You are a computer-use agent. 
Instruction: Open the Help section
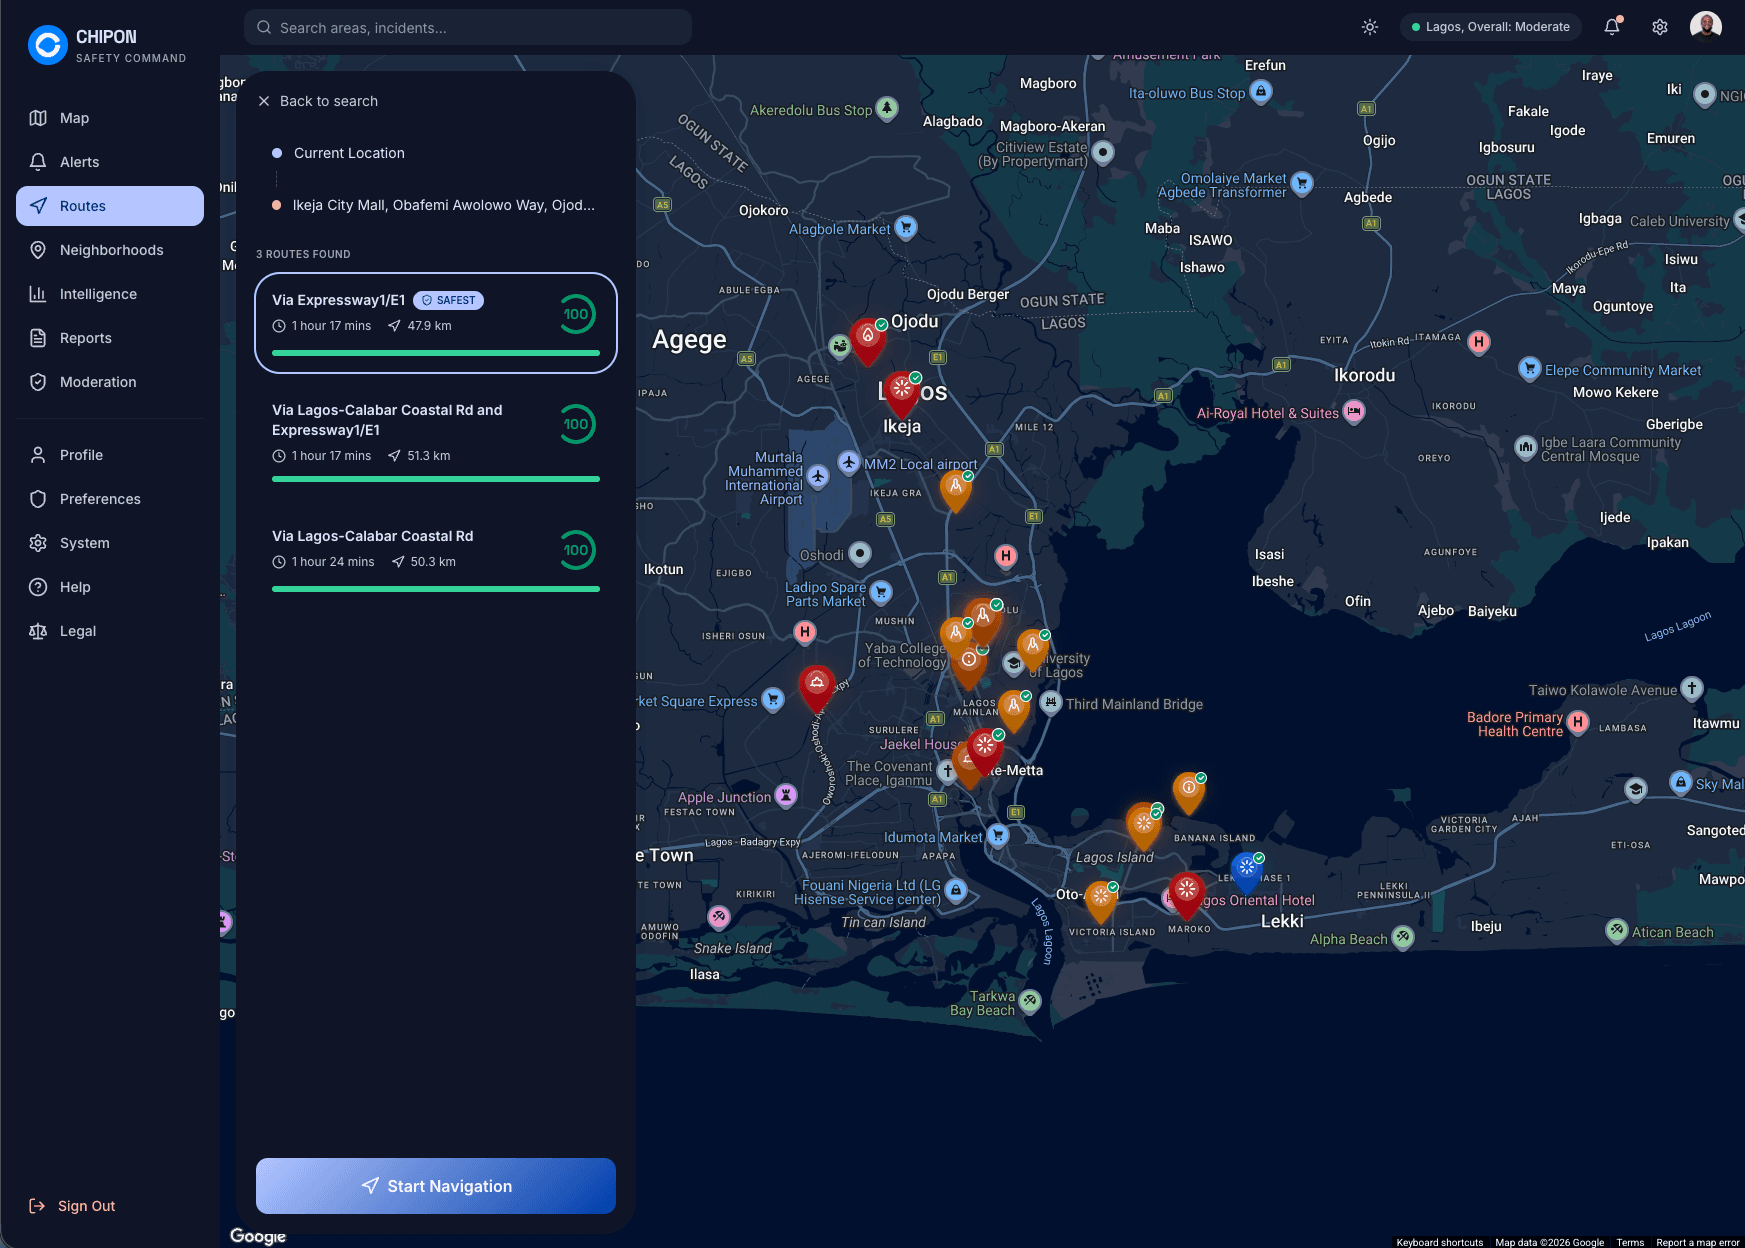(x=73, y=586)
